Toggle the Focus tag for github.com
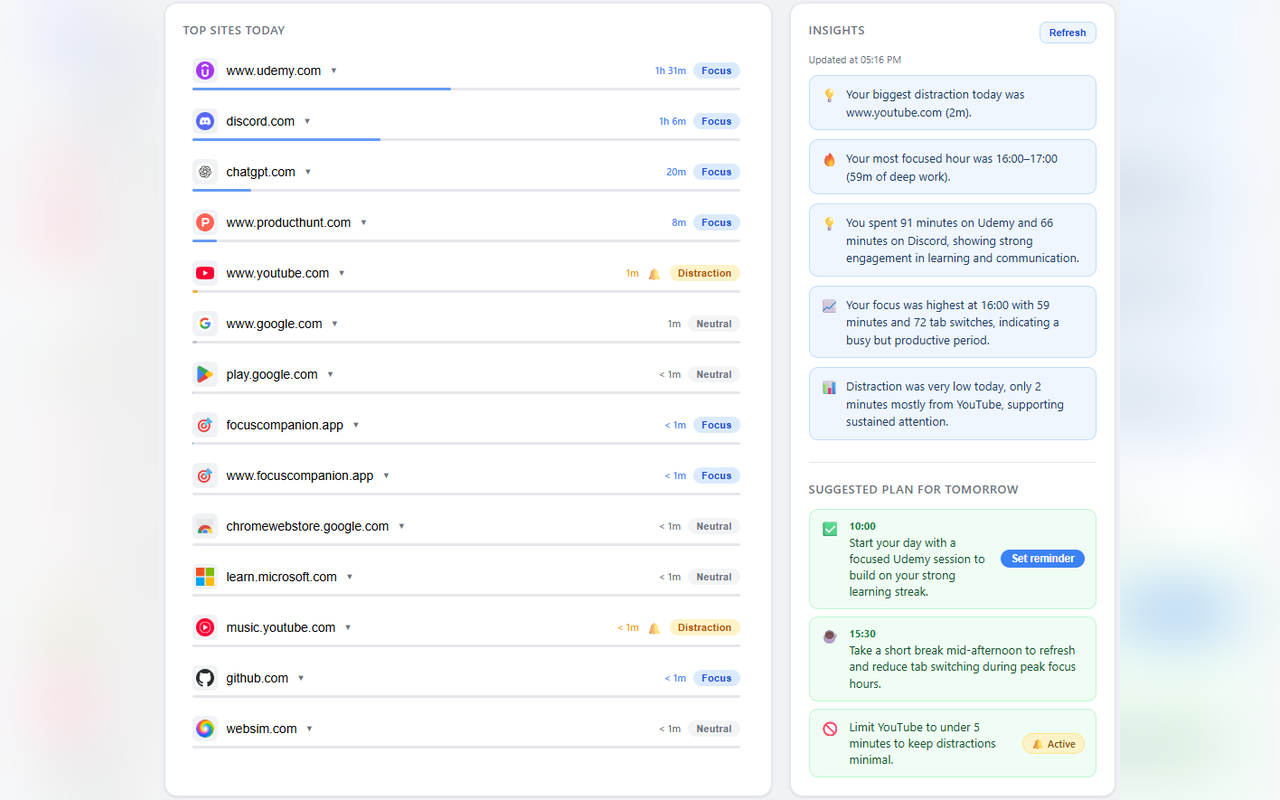1280x800 pixels. pos(716,678)
